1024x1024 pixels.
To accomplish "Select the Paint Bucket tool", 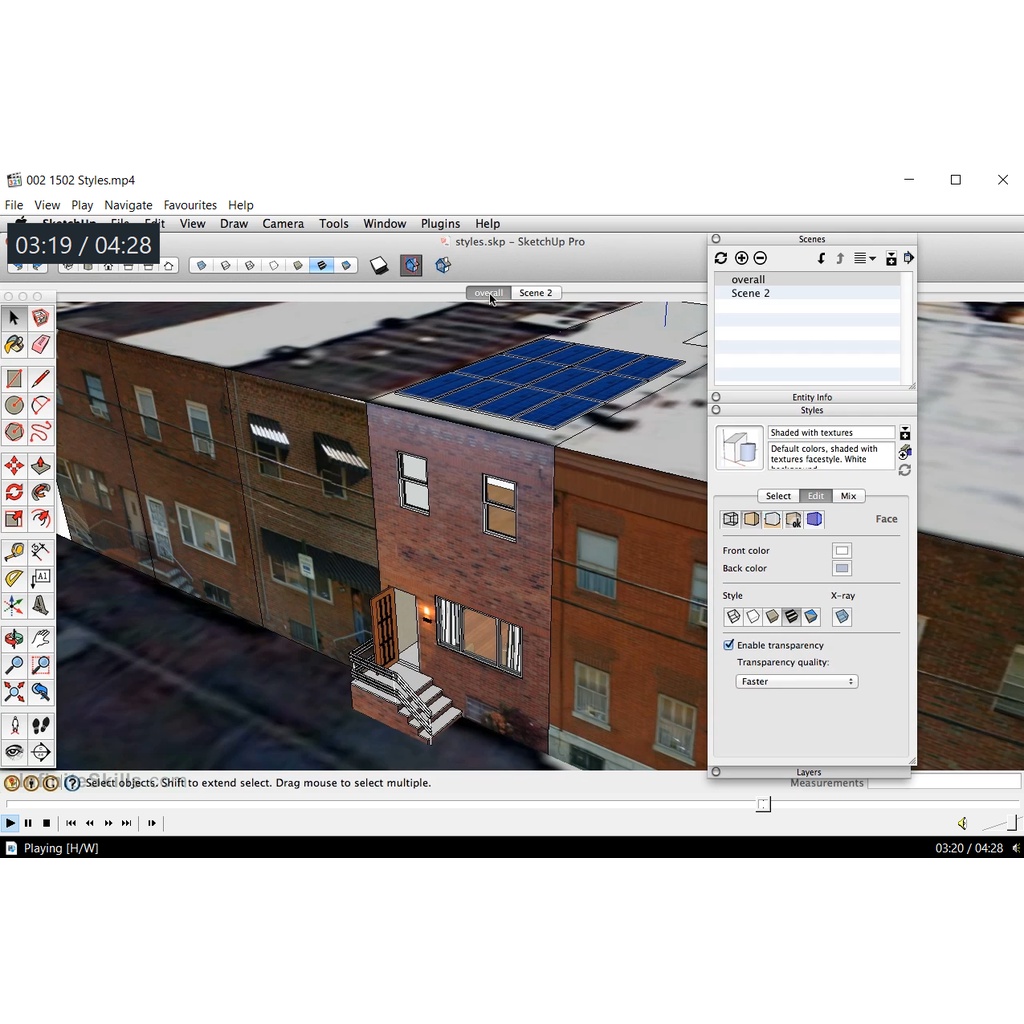I will click(x=14, y=345).
